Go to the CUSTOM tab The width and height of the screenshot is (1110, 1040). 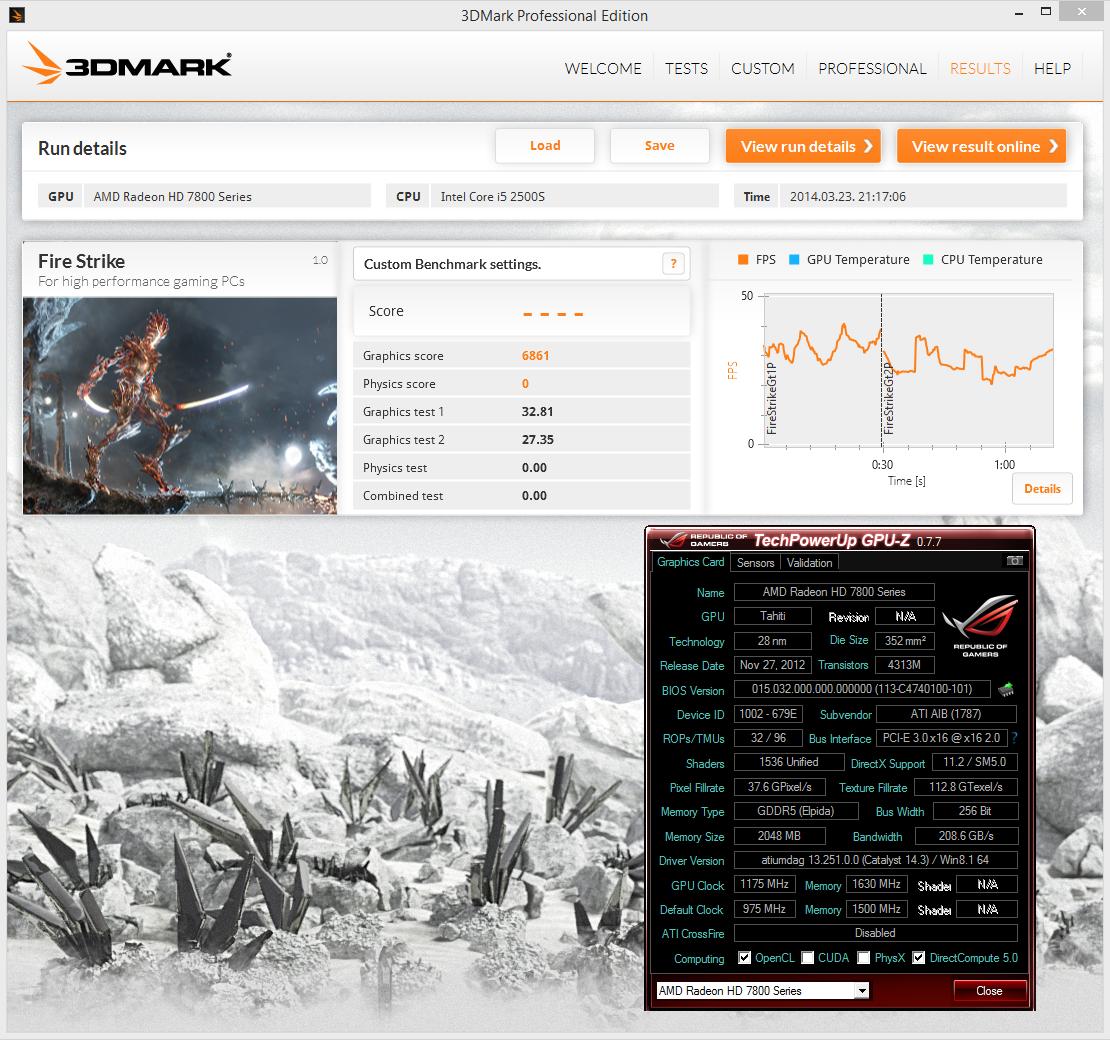coord(762,69)
